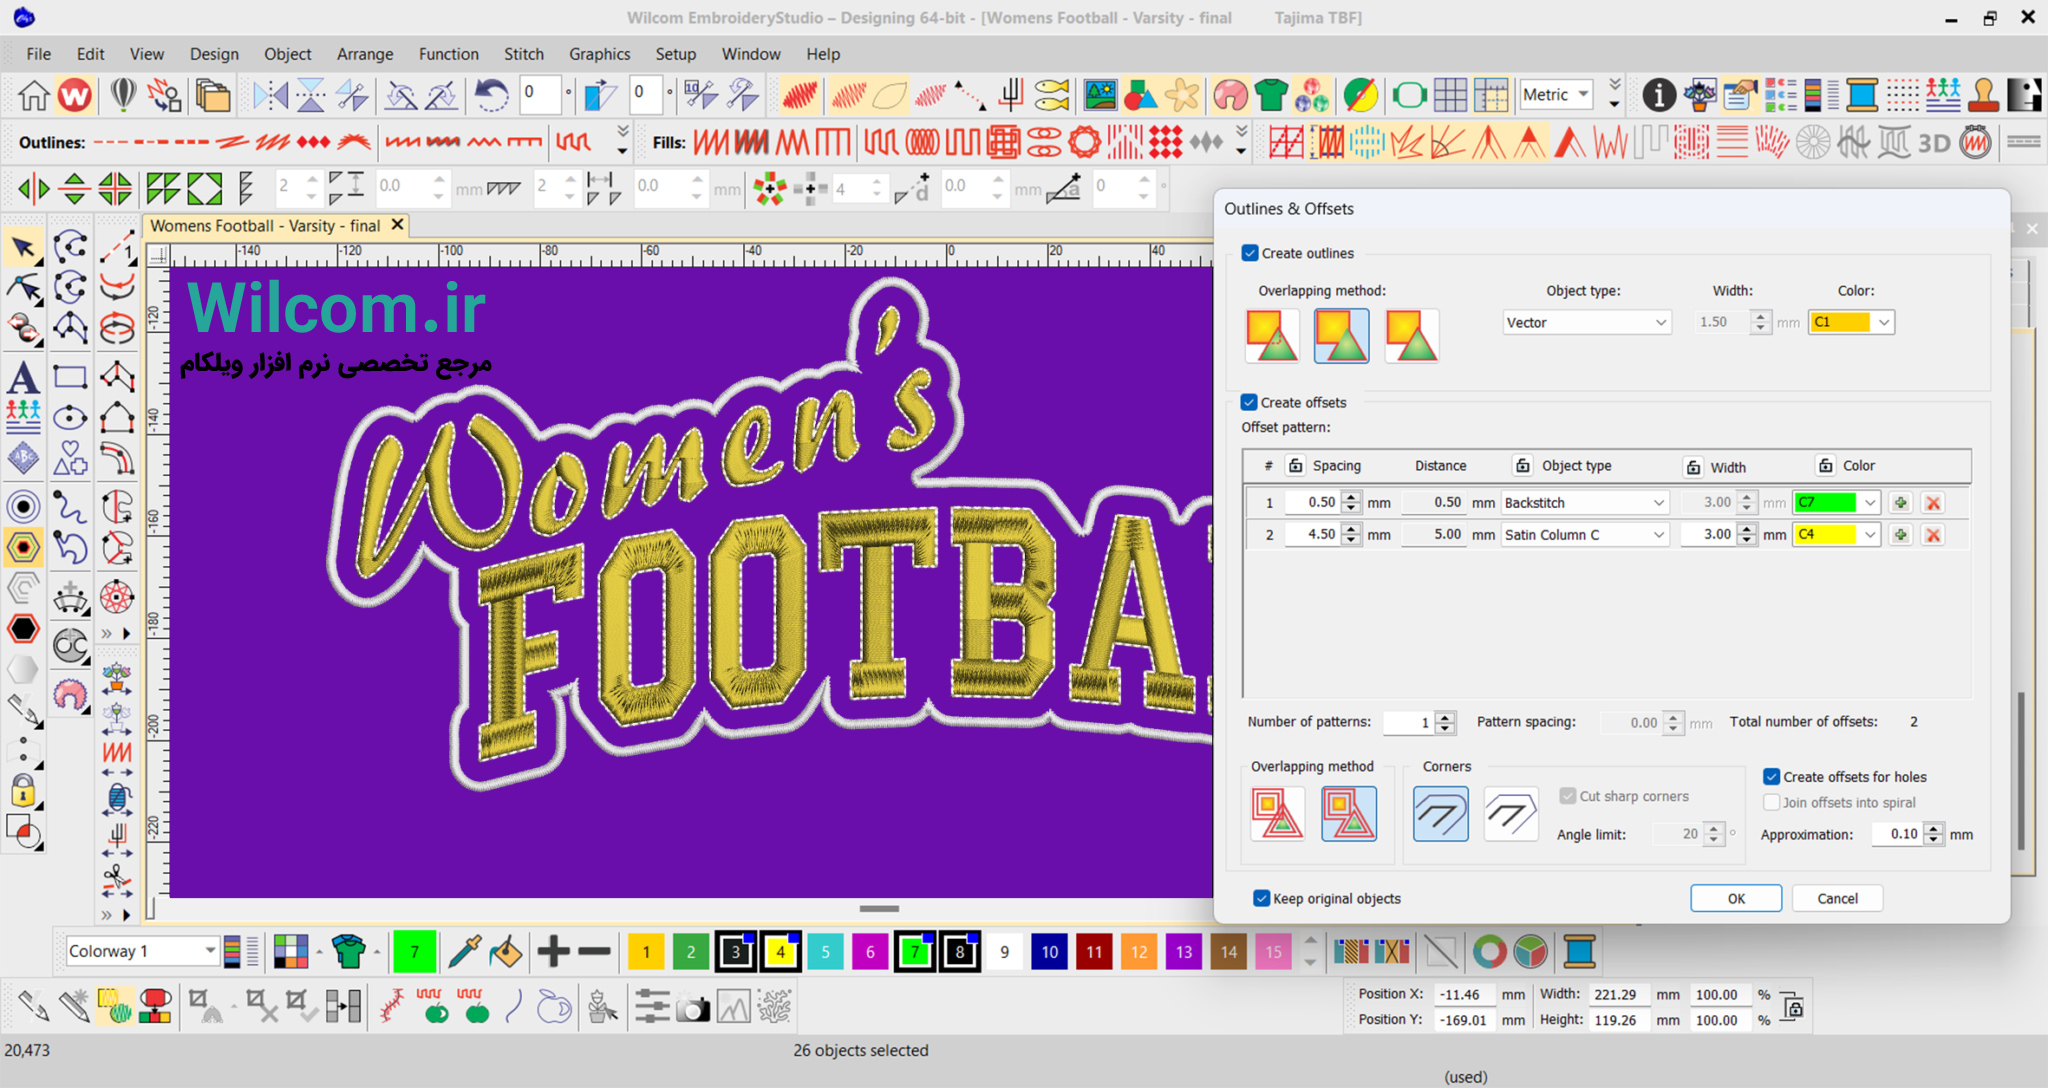Open the outline Color C1 dropdown

[1851, 322]
